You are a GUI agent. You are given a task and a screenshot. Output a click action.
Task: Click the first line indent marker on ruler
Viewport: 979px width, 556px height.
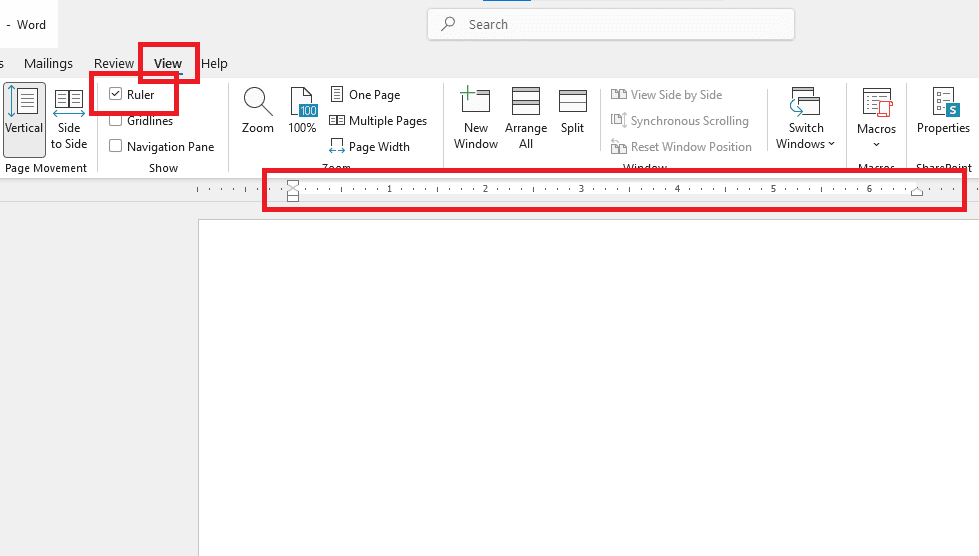pos(293,183)
